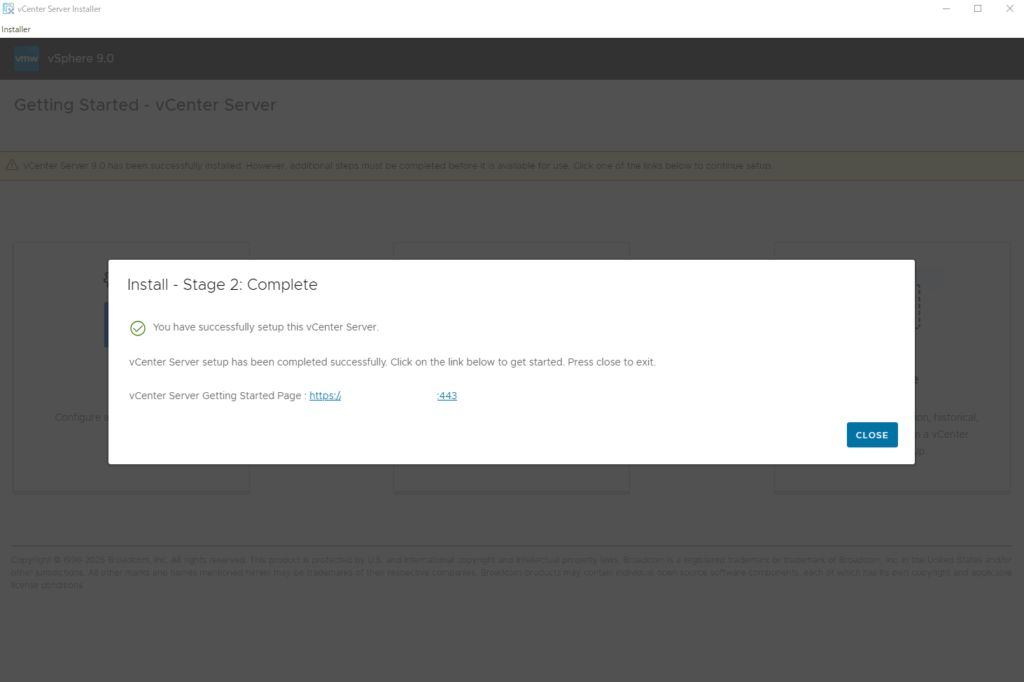1024x682 pixels.
Task: Click the :443 port portion of link
Action: 447,396
